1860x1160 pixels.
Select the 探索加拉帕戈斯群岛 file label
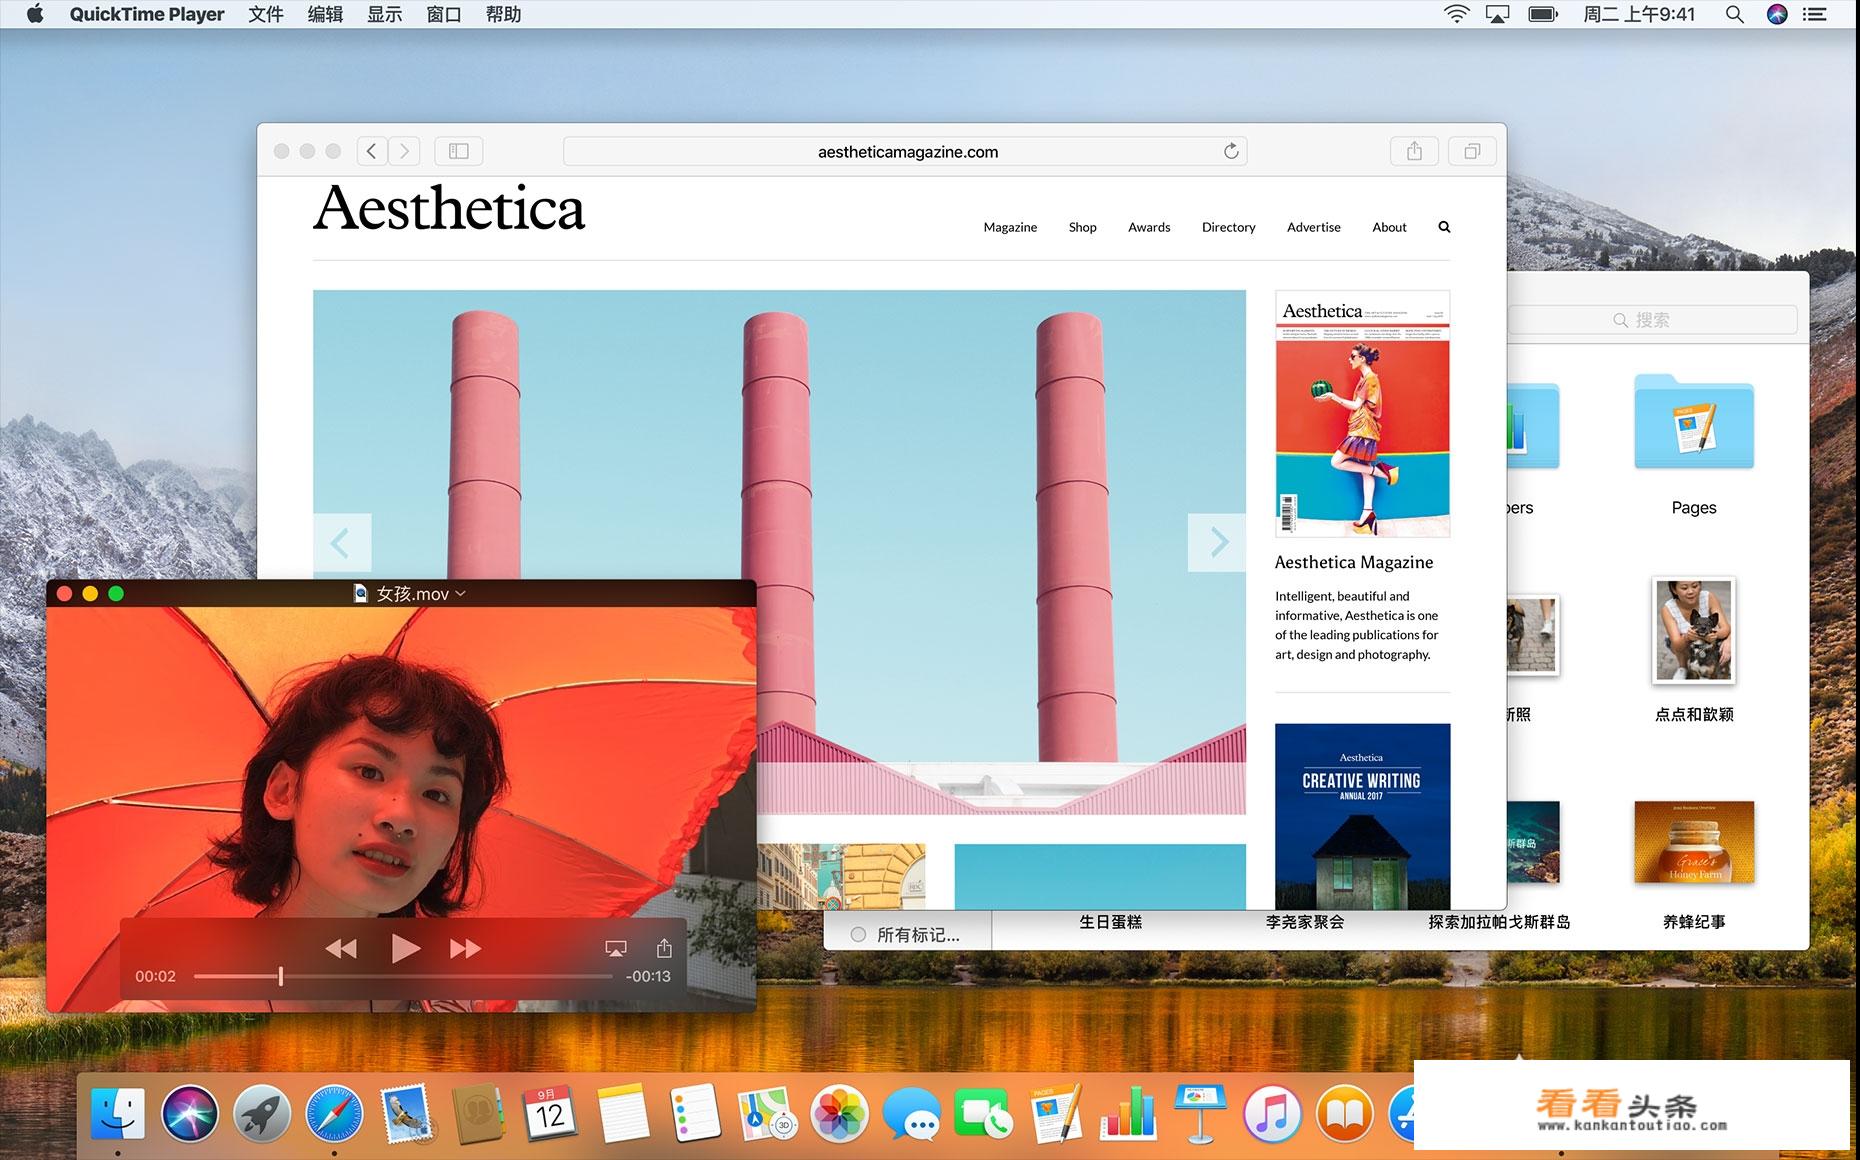point(1498,922)
